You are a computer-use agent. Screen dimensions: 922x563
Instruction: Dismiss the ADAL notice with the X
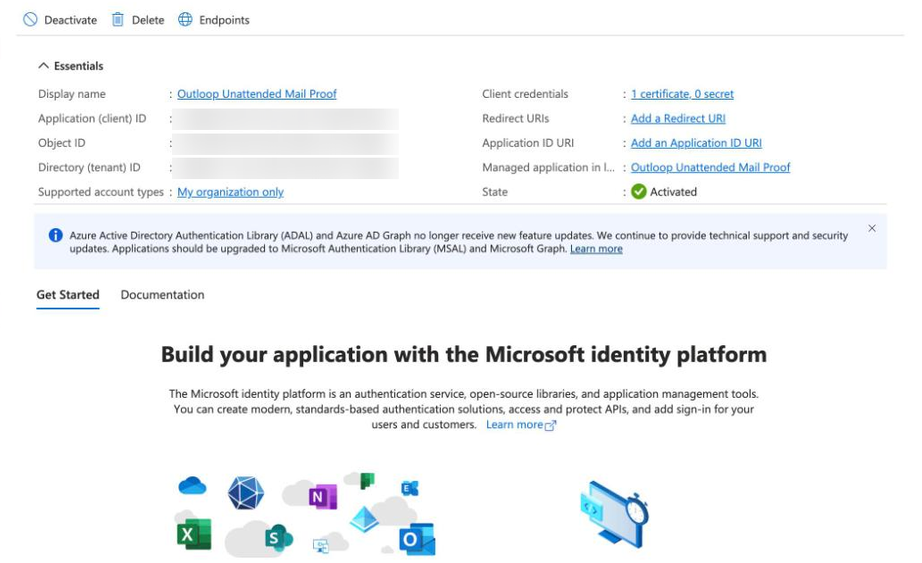pyautogui.click(x=872, y=228)
